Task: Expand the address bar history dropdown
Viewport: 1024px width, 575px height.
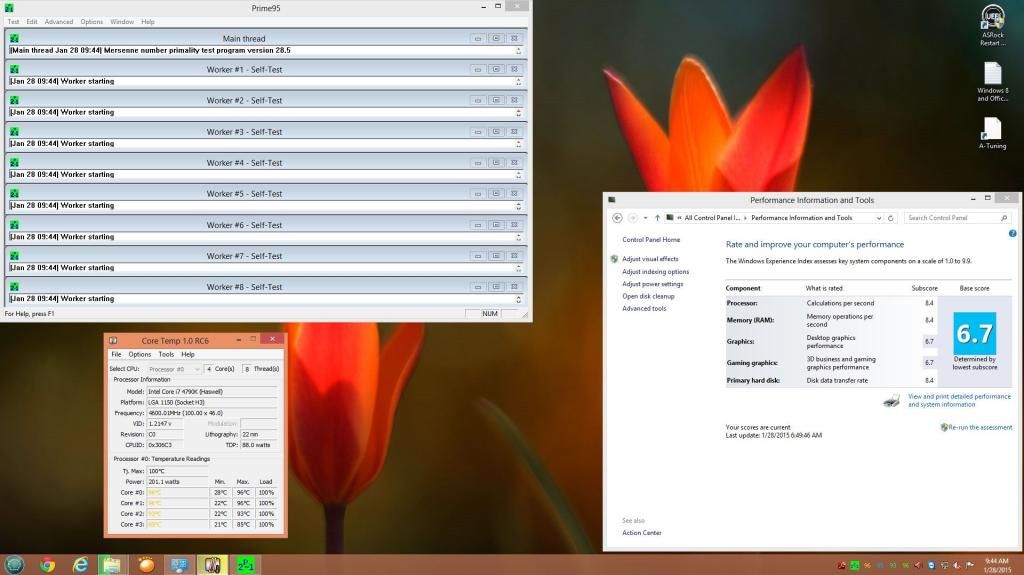Action: pos(878,218)
